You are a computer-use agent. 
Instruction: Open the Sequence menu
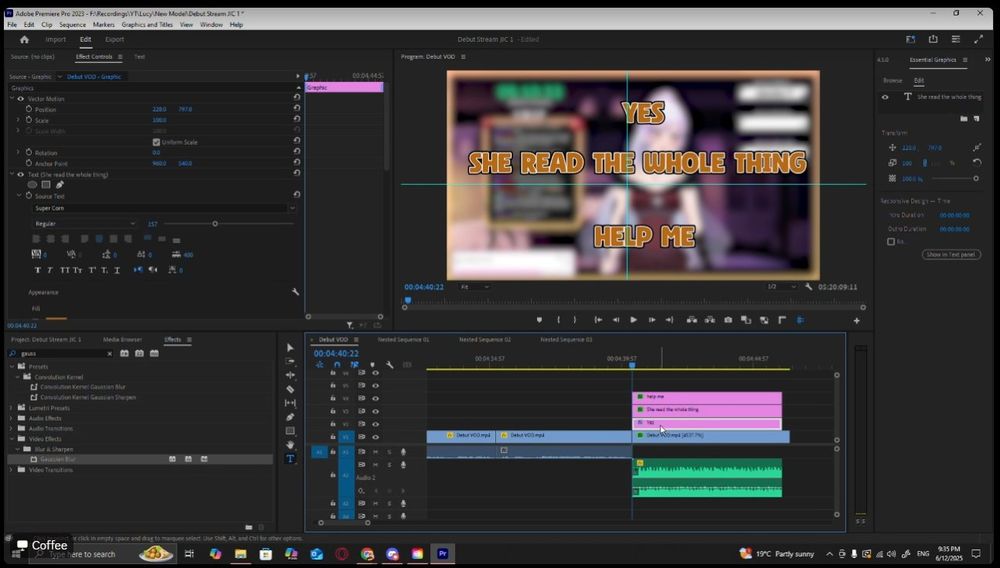tap(72, 24)
